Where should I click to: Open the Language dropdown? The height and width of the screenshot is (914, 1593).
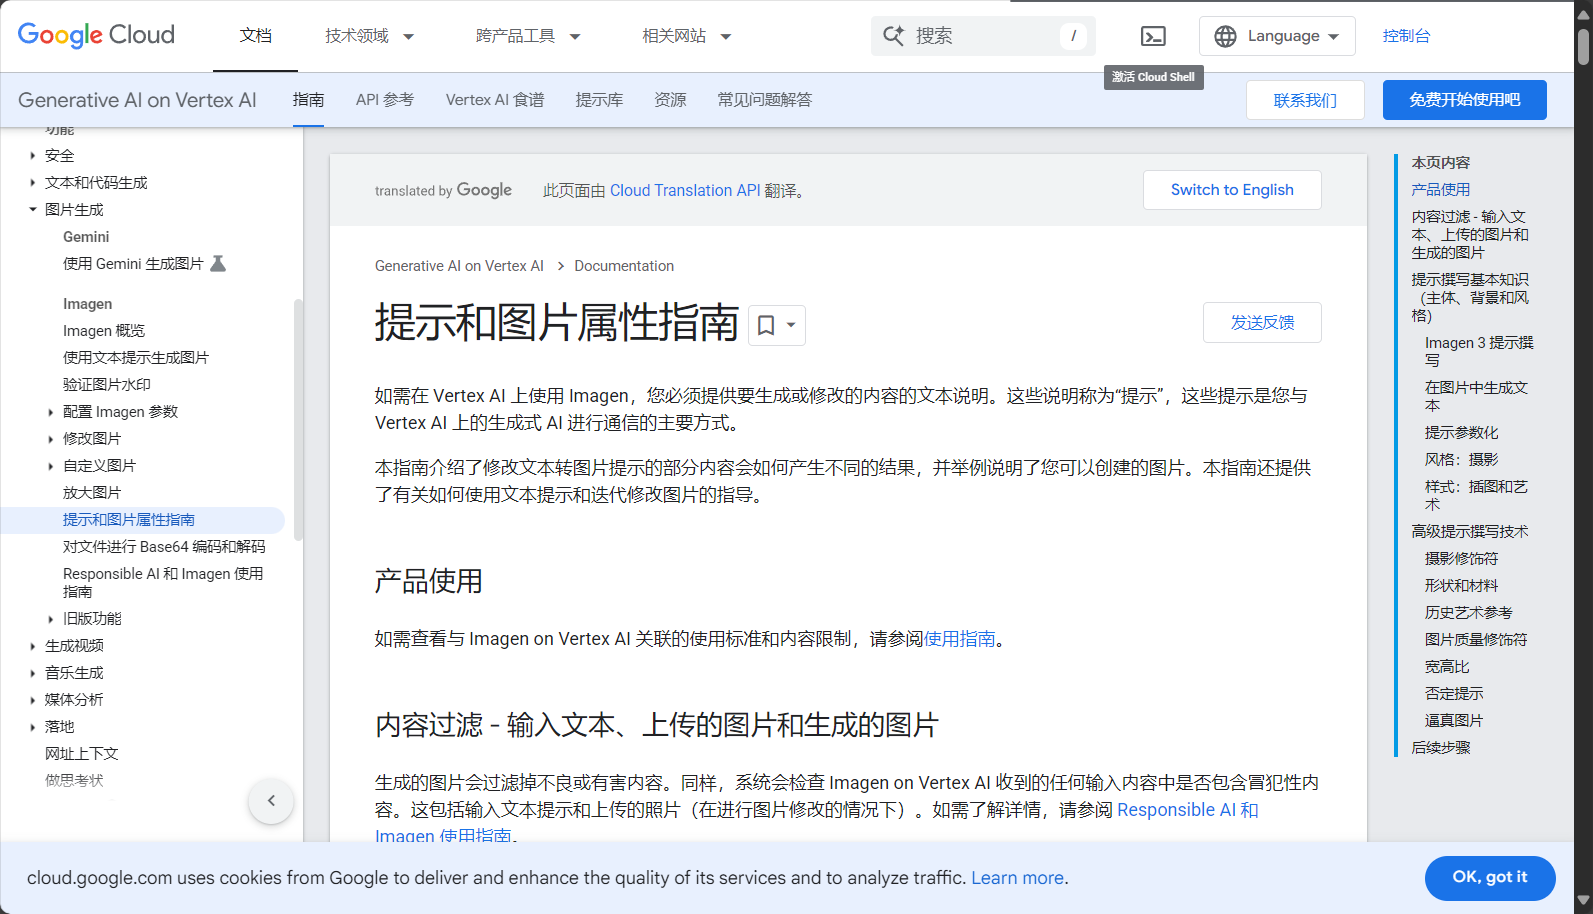click(1277, 36)
